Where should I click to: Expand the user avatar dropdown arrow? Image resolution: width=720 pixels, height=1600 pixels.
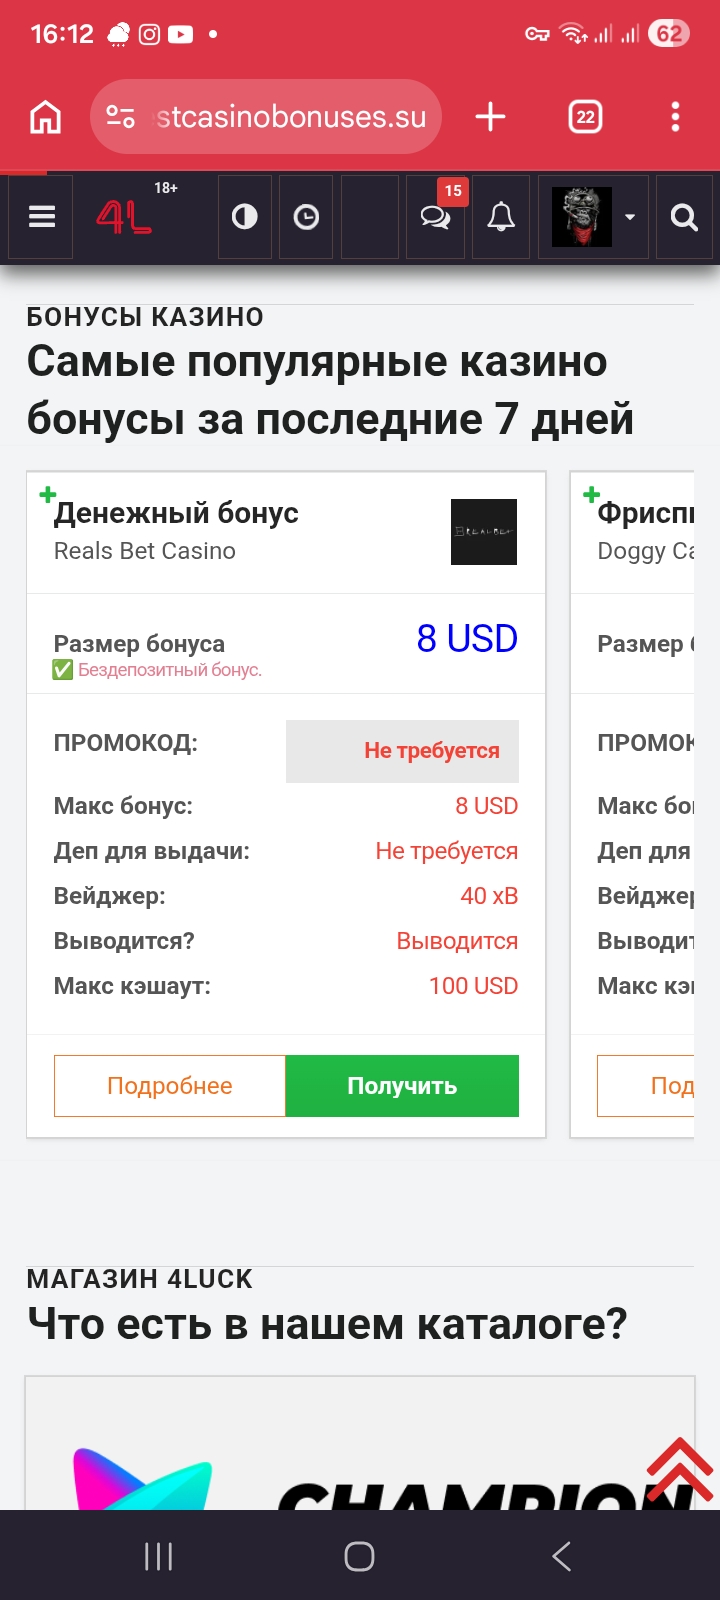630,217
